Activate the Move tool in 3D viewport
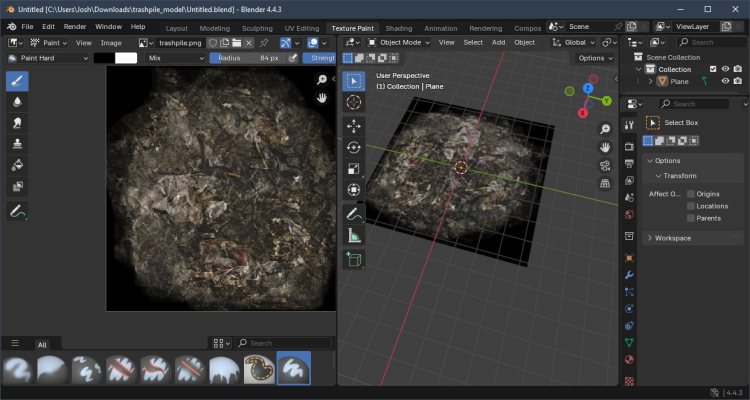750x400 pixels. (354, 126)
